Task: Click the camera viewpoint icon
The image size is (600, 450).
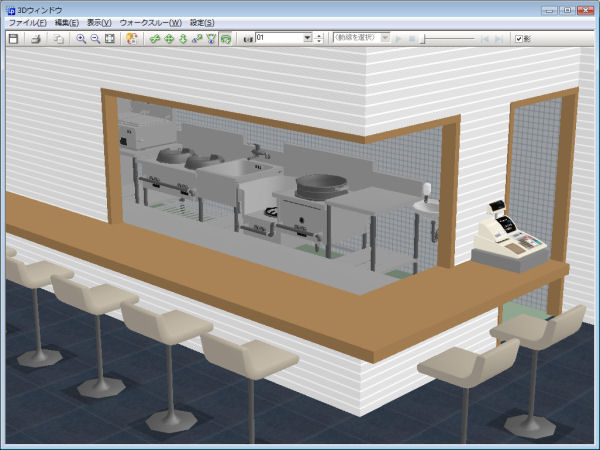Action: [x=247, y=38]
